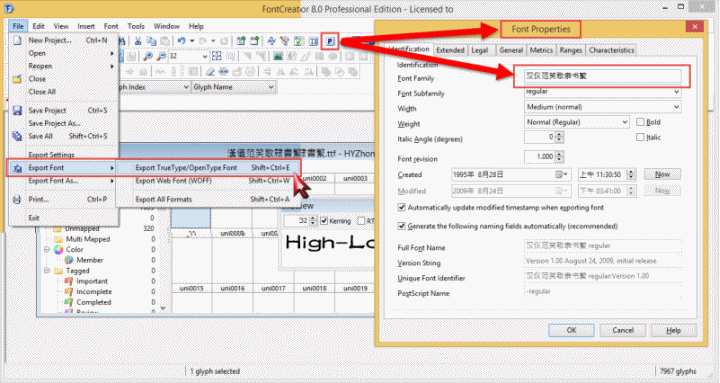Open the Glyph Index dropdown
Viewport: 720px width, 383px height.
(186, 87)
